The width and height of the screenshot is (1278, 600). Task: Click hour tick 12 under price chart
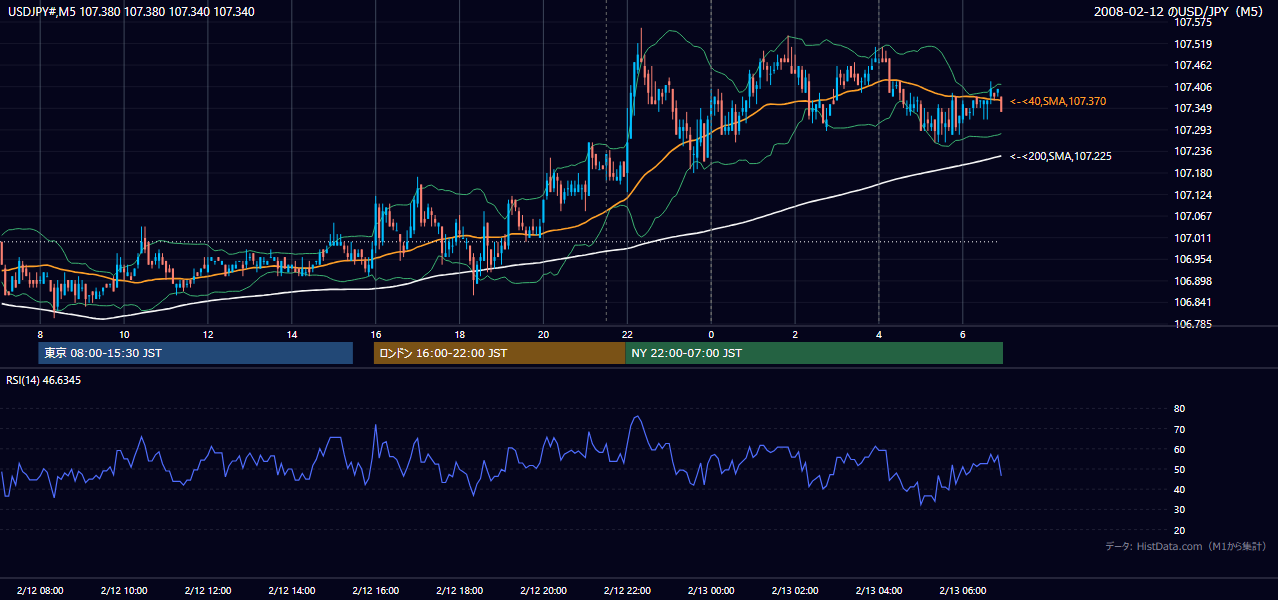pyautogui.click(x=207, y=334)
